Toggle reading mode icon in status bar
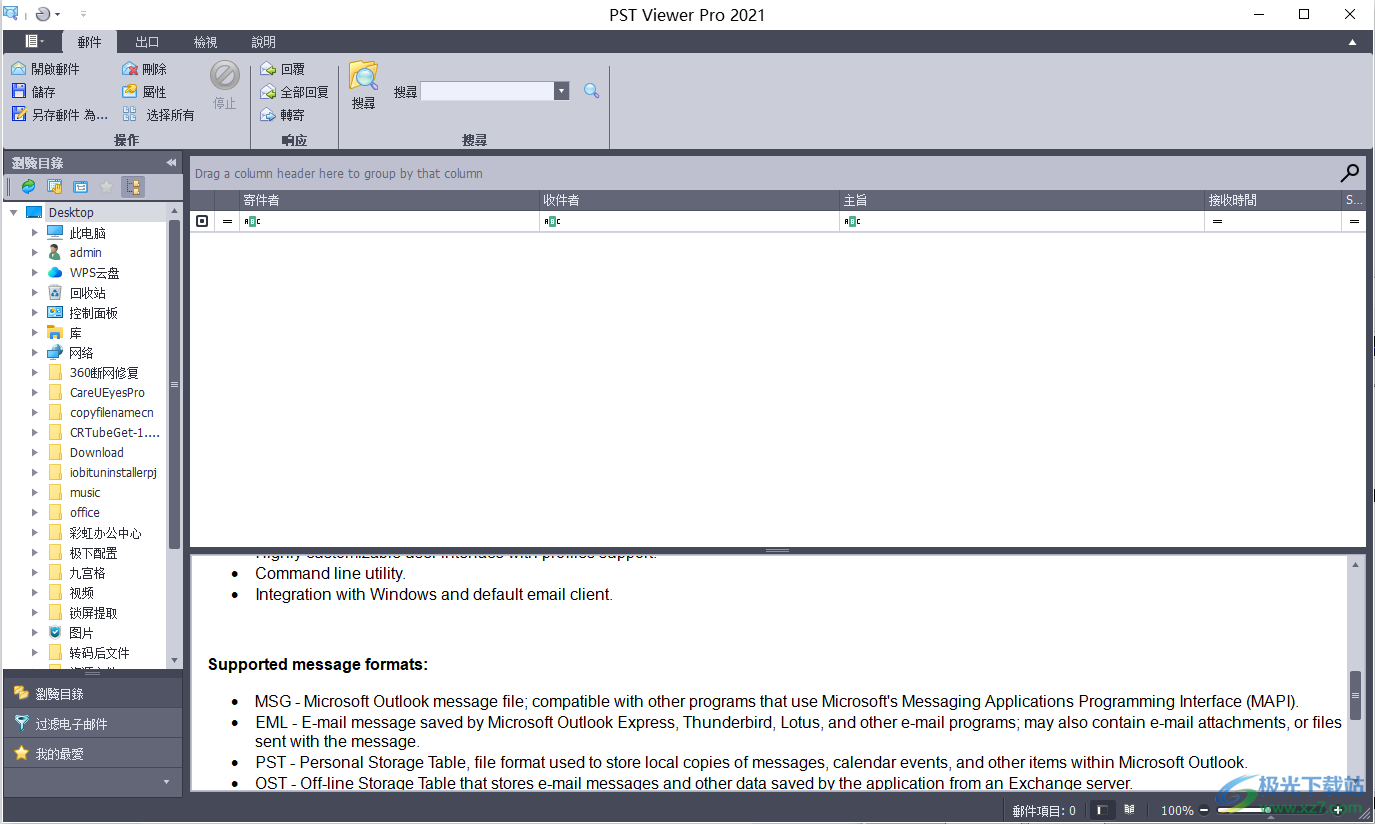Viewport: 1375px width, 824px height. click(1129, 810)
